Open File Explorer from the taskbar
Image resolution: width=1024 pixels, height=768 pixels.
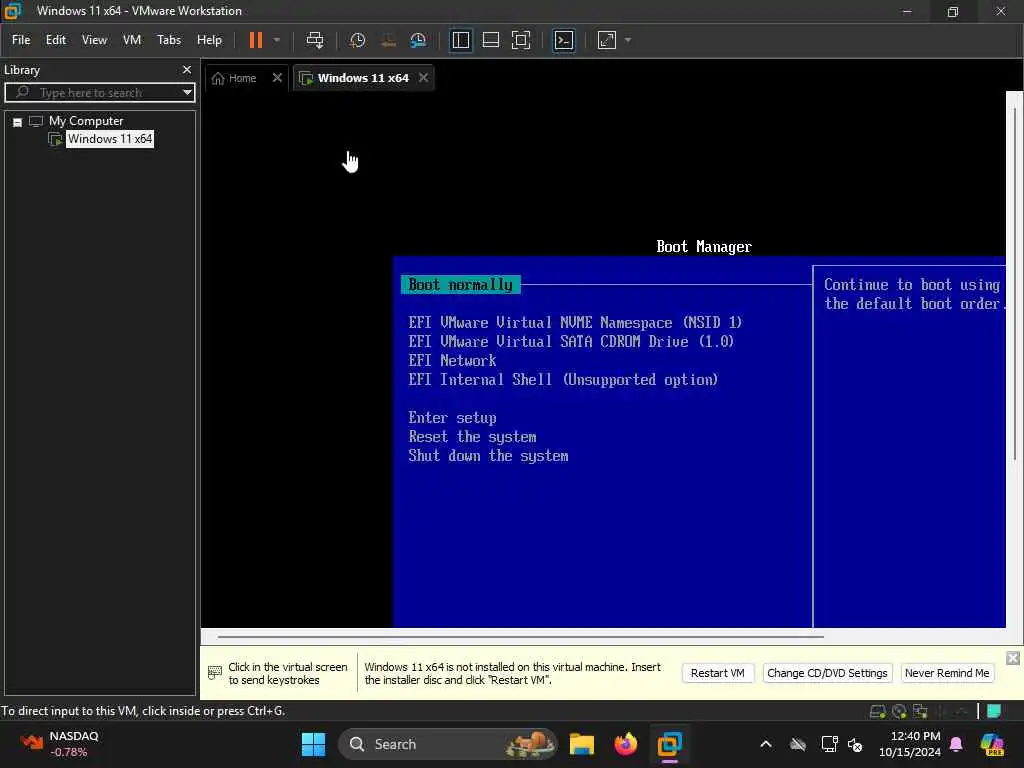581,744
